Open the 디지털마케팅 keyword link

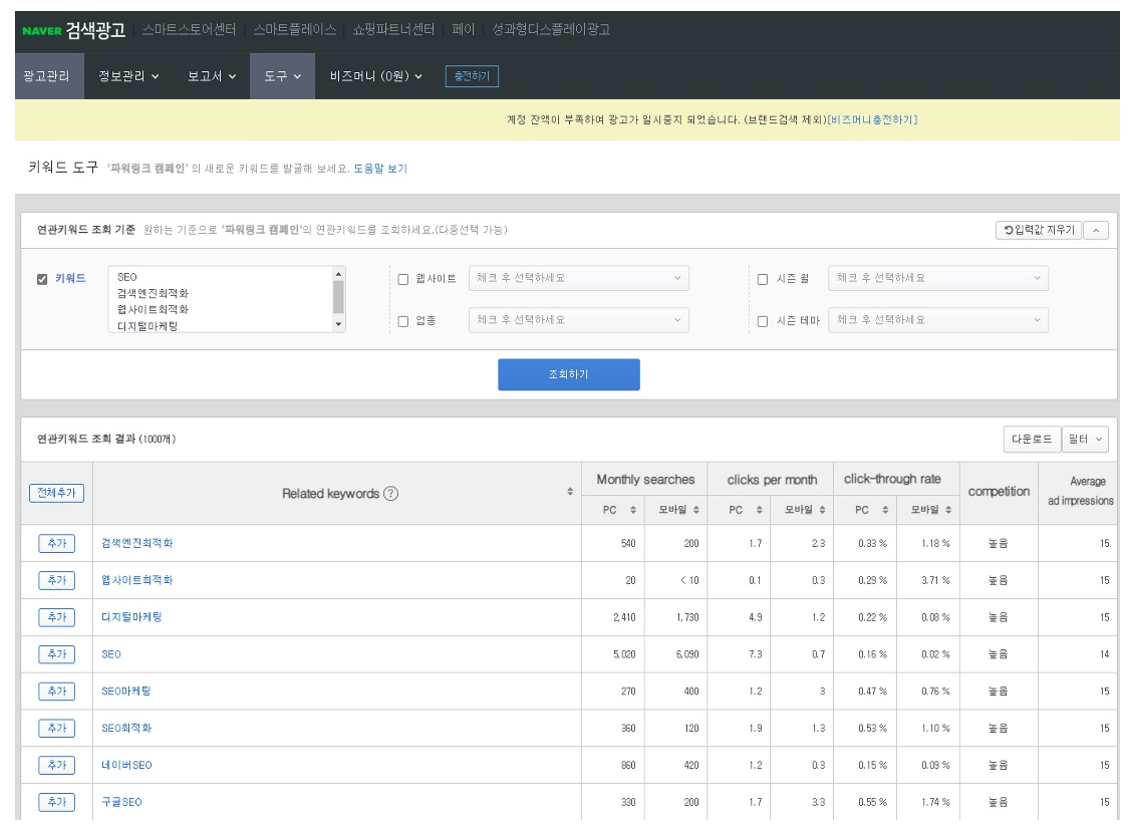tap(131, 617)
